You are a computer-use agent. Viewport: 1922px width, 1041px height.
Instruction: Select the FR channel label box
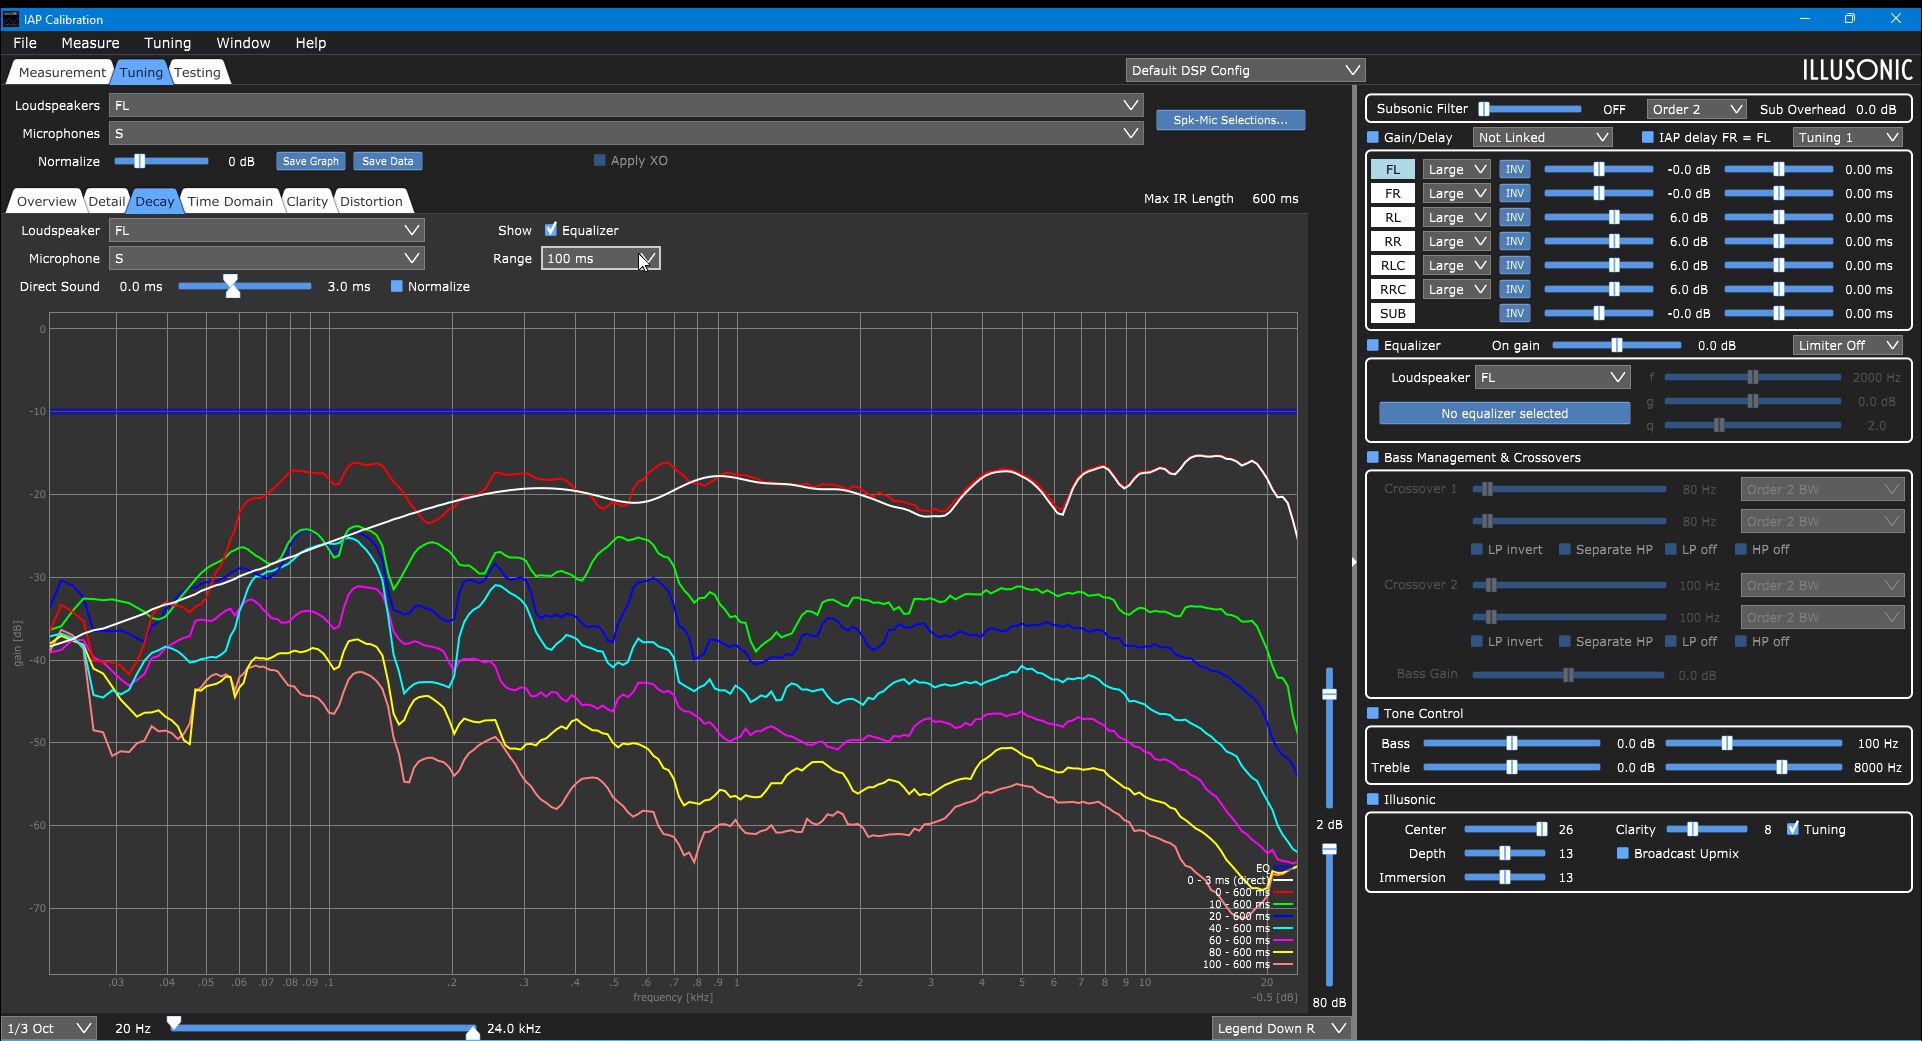(x=1392, y=193)
